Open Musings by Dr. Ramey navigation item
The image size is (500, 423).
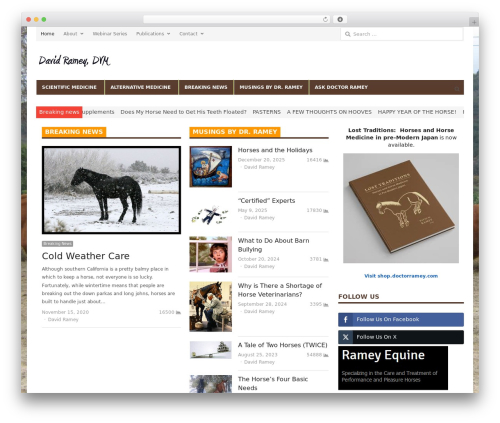(271, 87)
